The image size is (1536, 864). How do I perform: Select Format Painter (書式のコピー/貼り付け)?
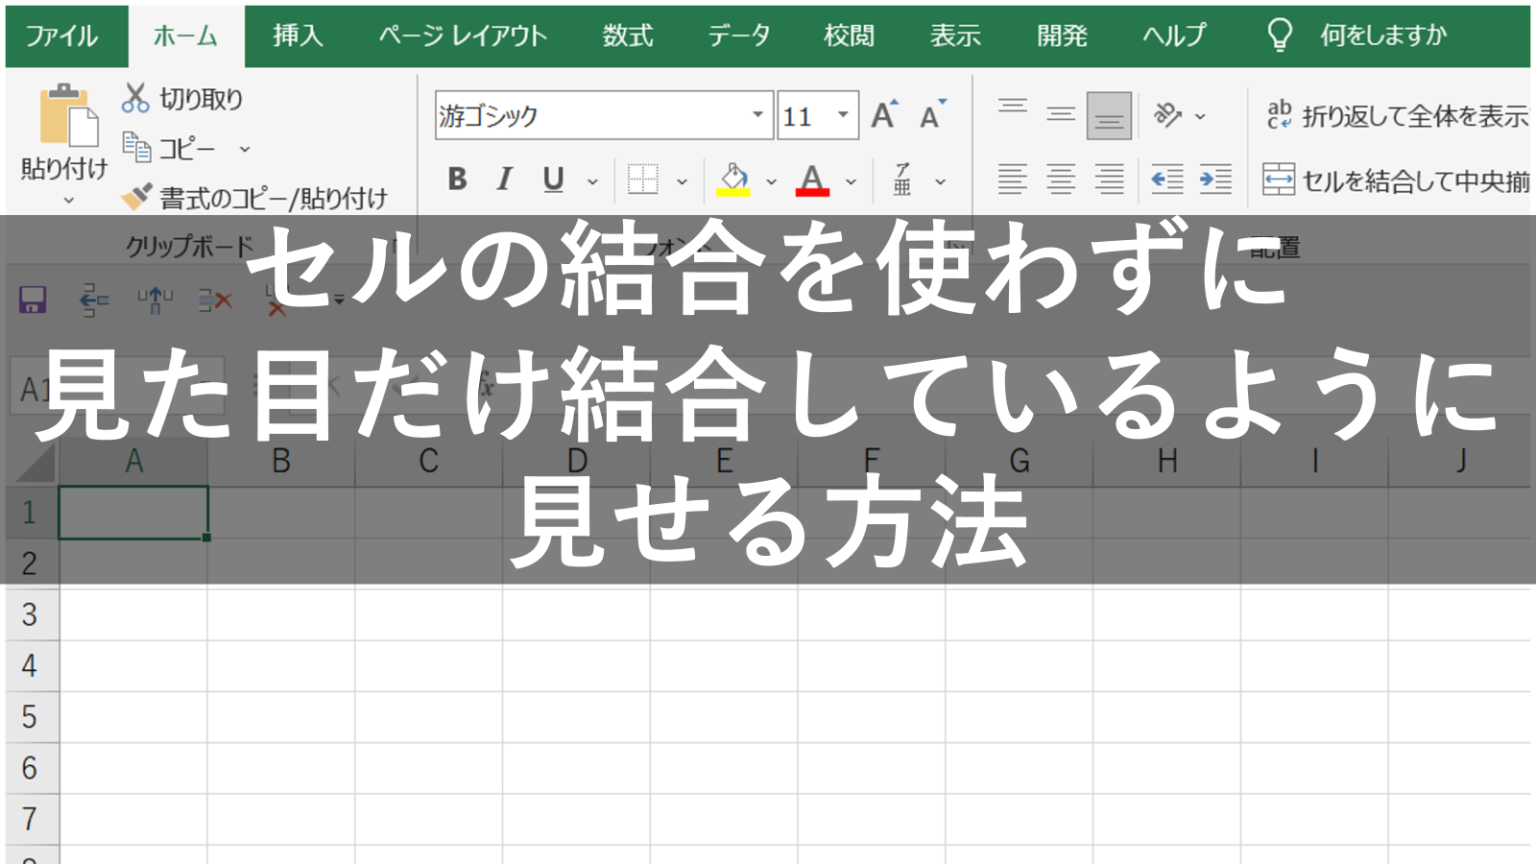pos(254,197)
